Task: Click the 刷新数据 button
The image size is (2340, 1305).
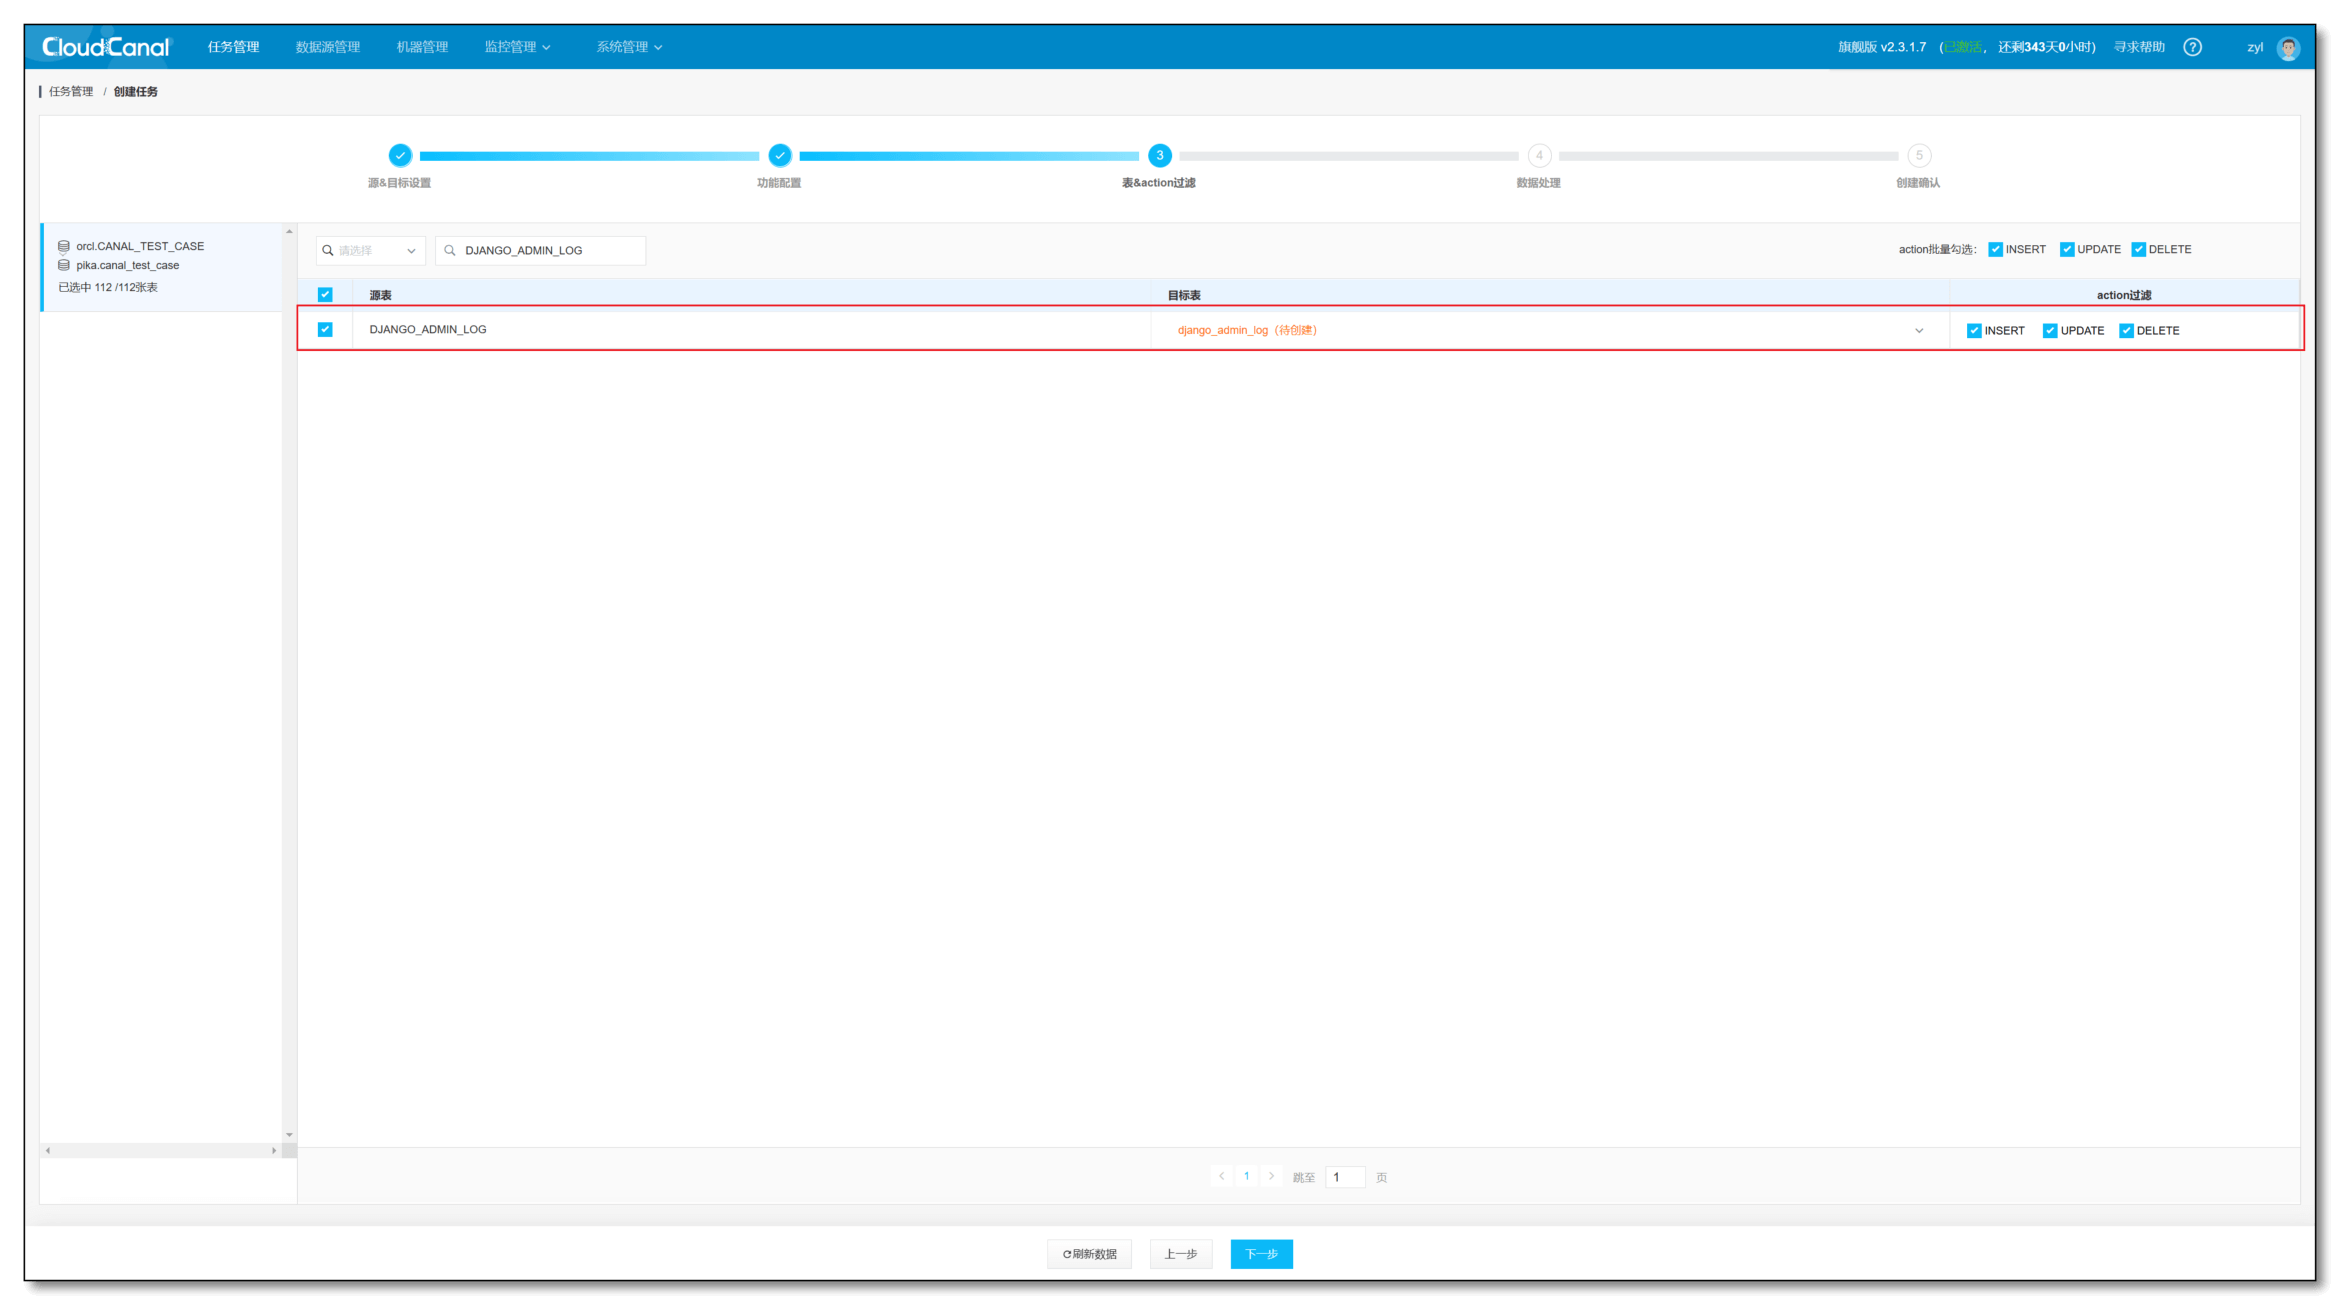Action: [x=1089, y=1254]
